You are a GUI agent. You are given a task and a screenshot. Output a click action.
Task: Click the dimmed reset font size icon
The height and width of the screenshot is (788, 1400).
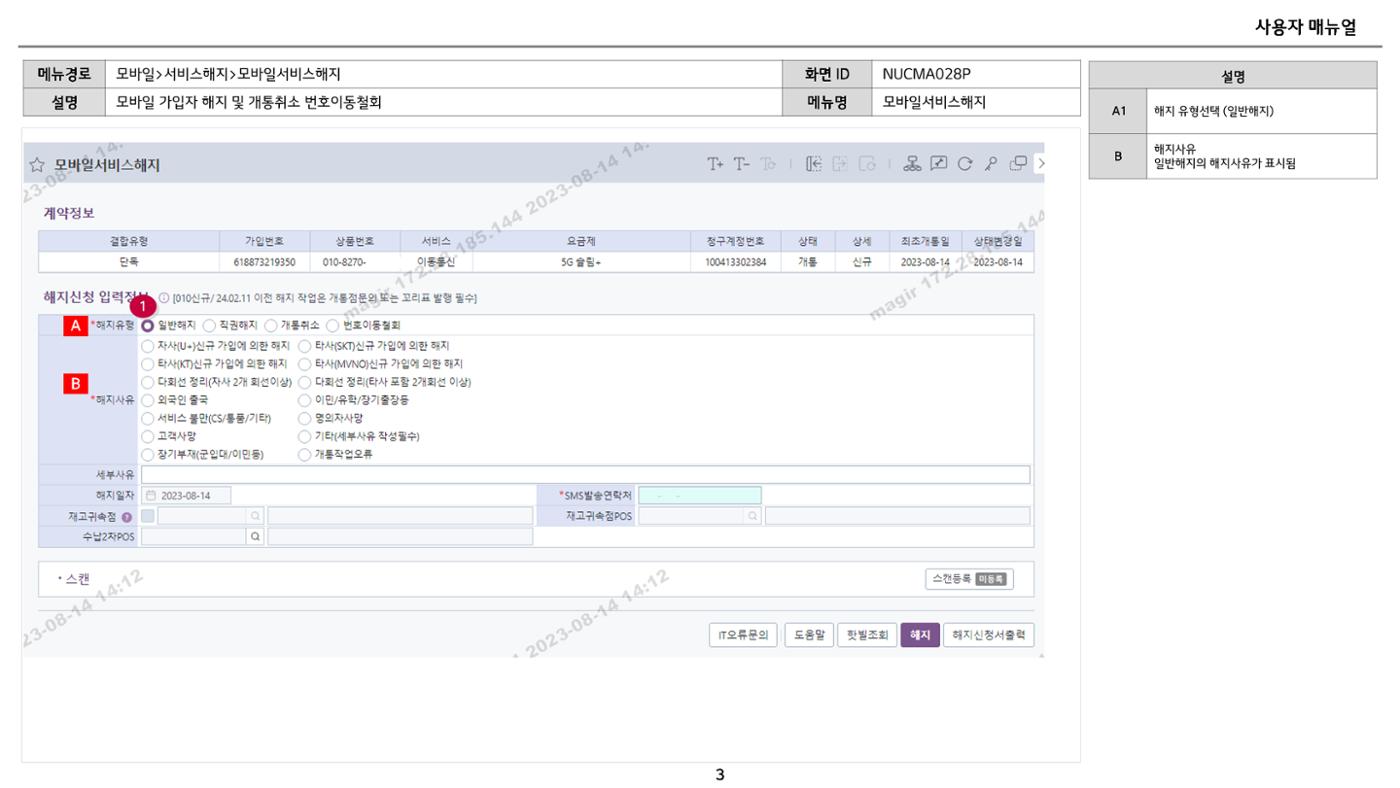point(768,164)
